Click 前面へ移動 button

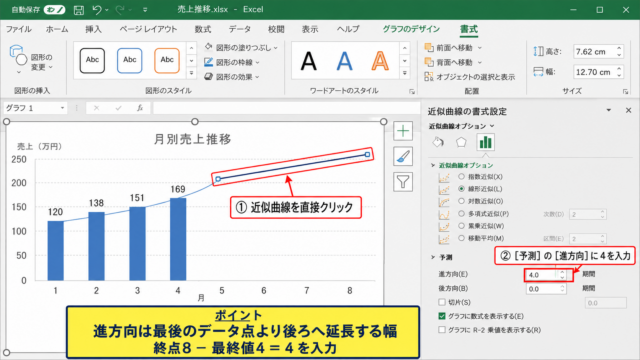tap(453, 48)
